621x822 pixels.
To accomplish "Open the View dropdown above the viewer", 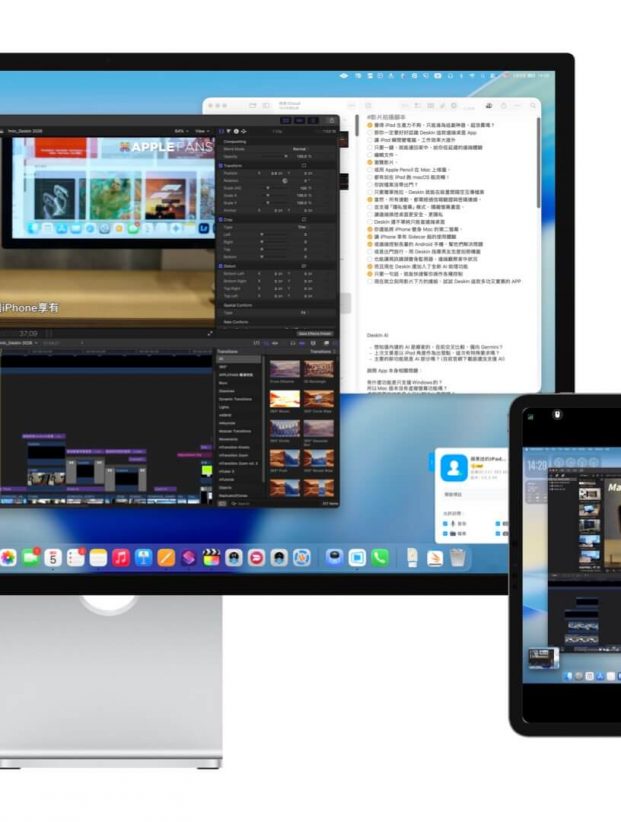I will coord(201,131).
